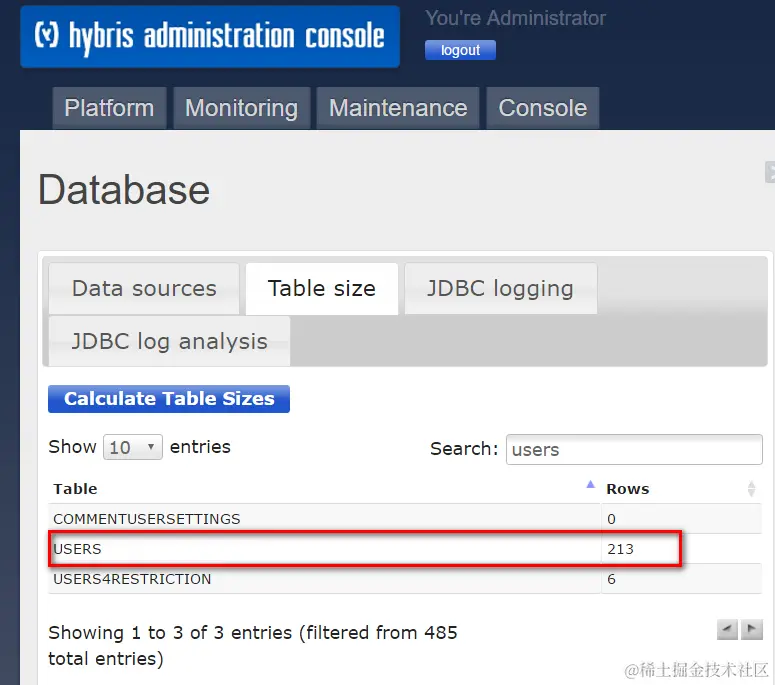Click the 0 rows value for COMMENTUSERSETTINGS
This screenshot has width=775, height=685.
[x=611, y=519]
